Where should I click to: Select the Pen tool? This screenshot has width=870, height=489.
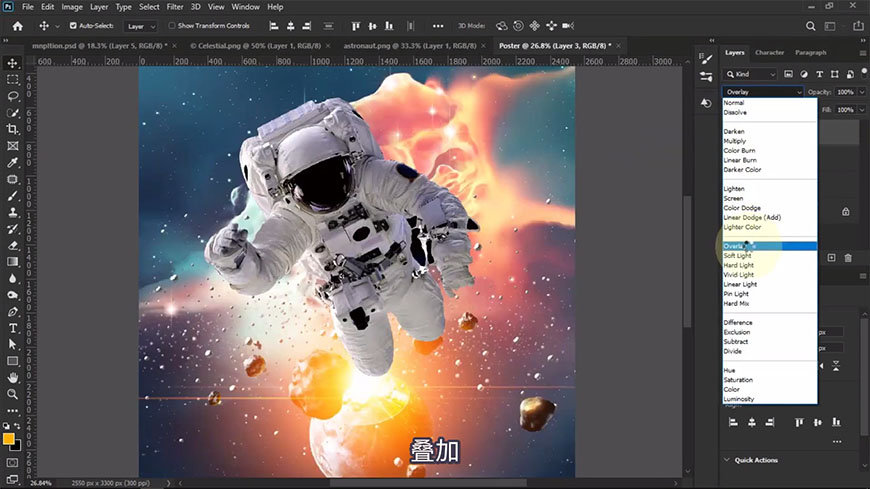tap(12, 311)
